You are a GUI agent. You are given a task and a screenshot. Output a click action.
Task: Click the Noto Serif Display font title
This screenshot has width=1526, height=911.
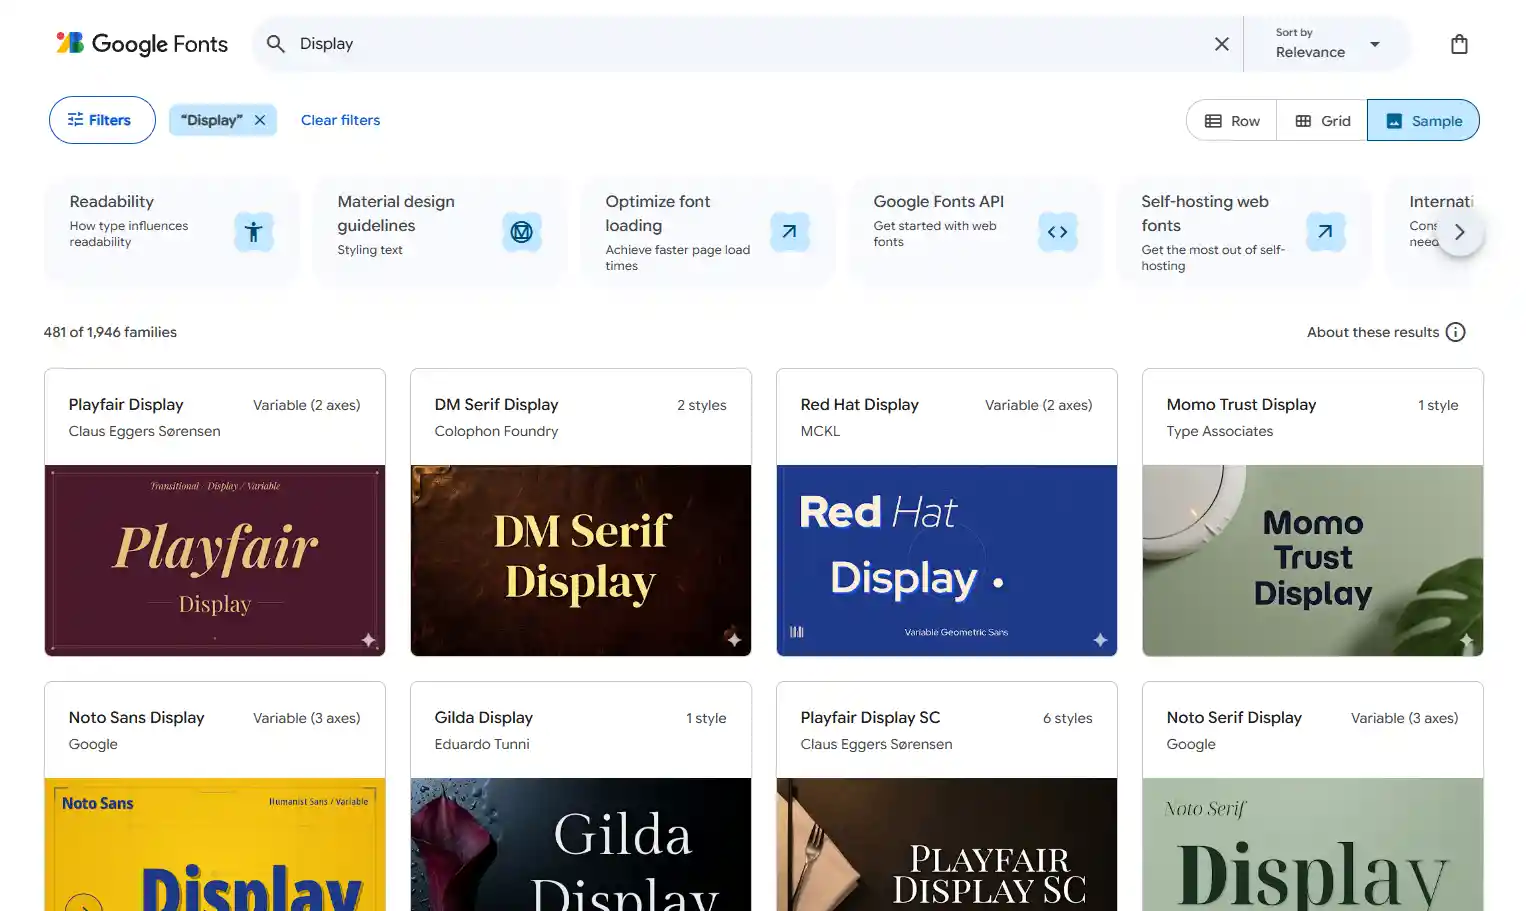tap(1234, 718)
